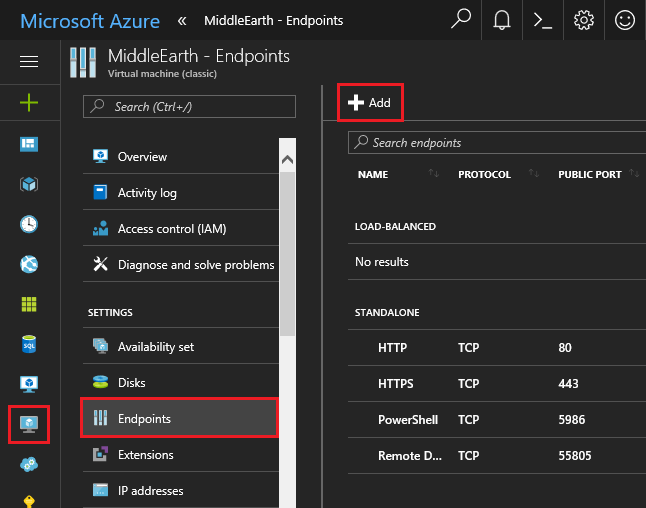Collapse breadcrumb with double chevron

(x=182, y=21)
